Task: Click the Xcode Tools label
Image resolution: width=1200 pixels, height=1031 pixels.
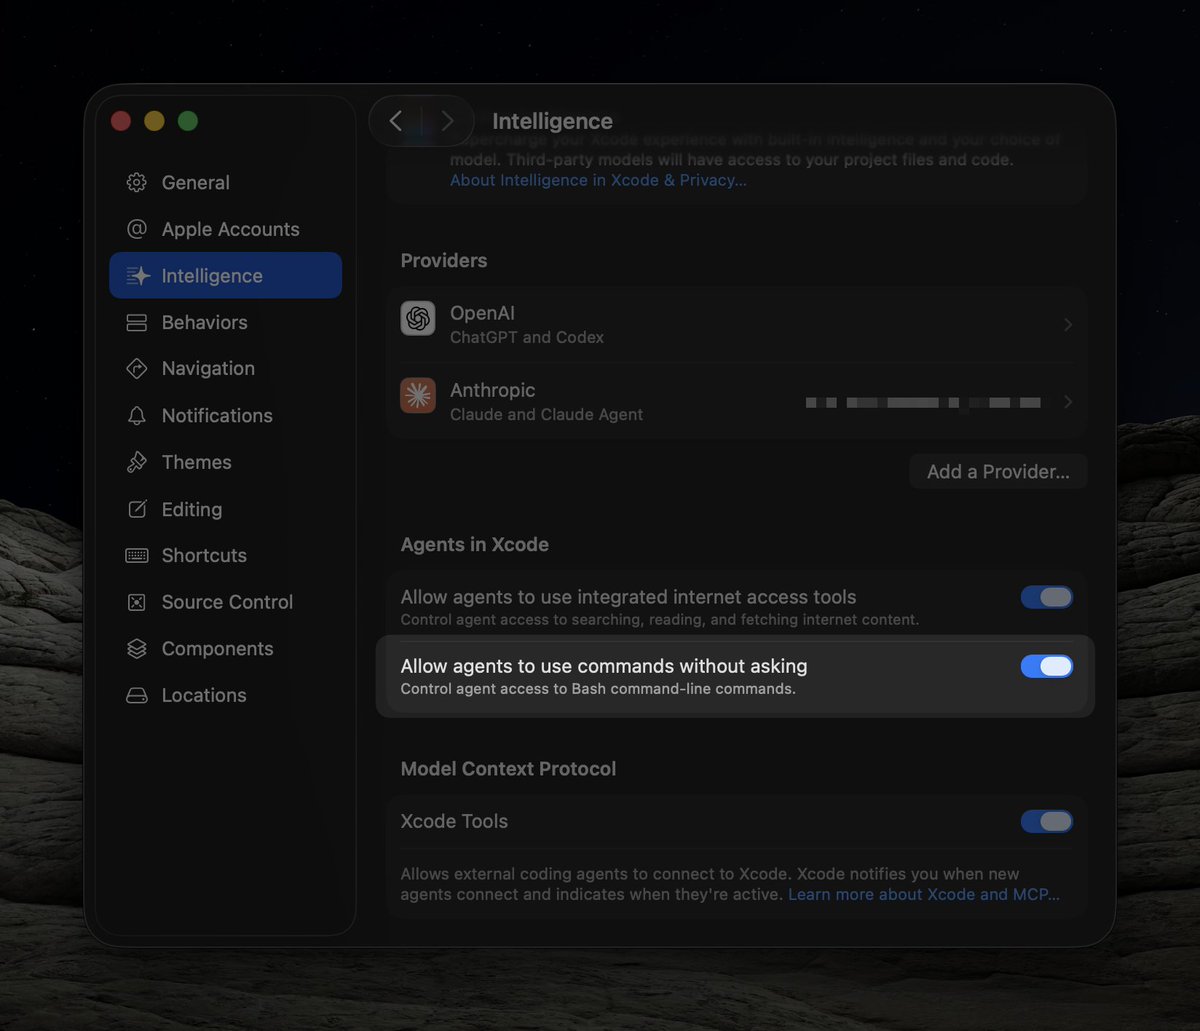Action: tap(454, 821)
